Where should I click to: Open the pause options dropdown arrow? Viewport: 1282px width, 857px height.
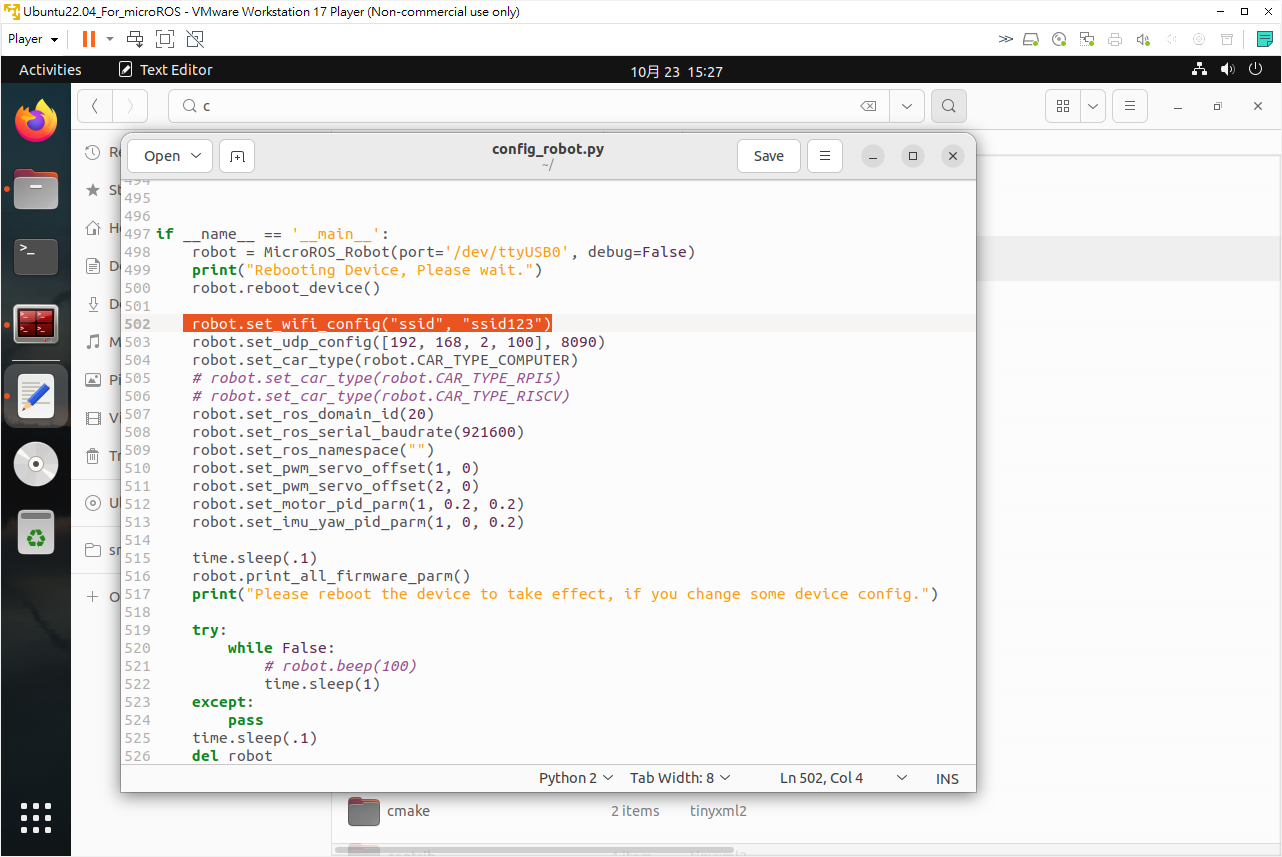point(110,39)
